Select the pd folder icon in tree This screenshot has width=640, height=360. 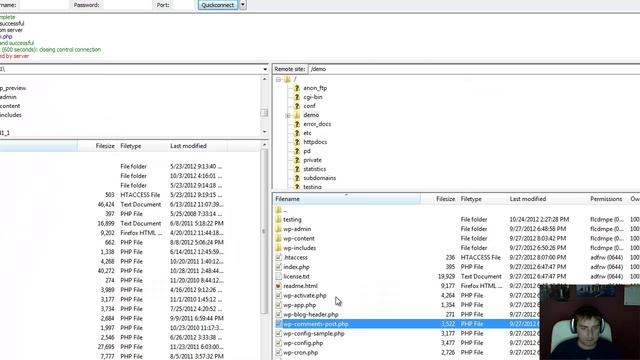point(297,151)
